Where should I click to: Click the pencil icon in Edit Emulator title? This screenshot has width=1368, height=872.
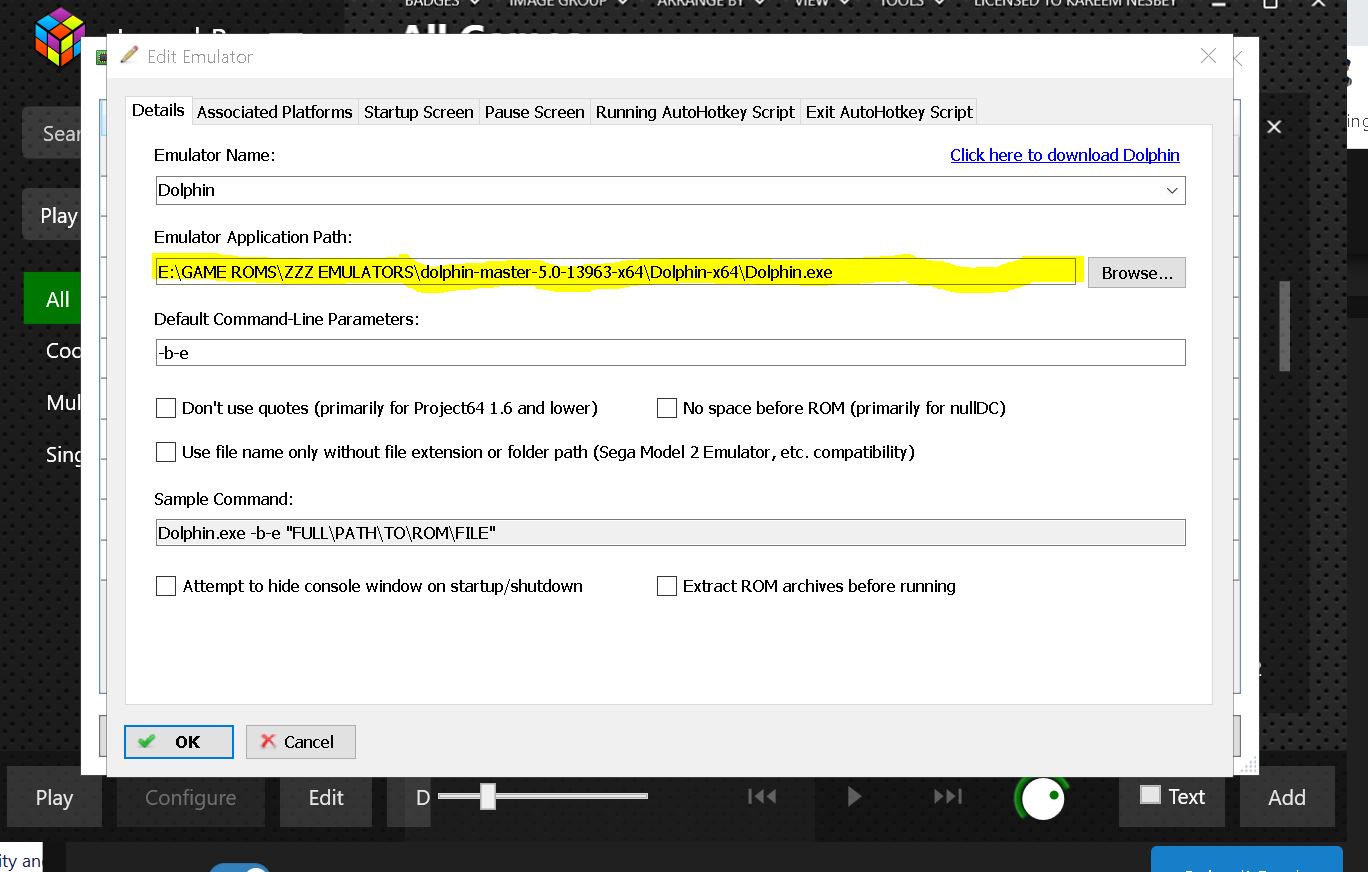pos(129,56)
